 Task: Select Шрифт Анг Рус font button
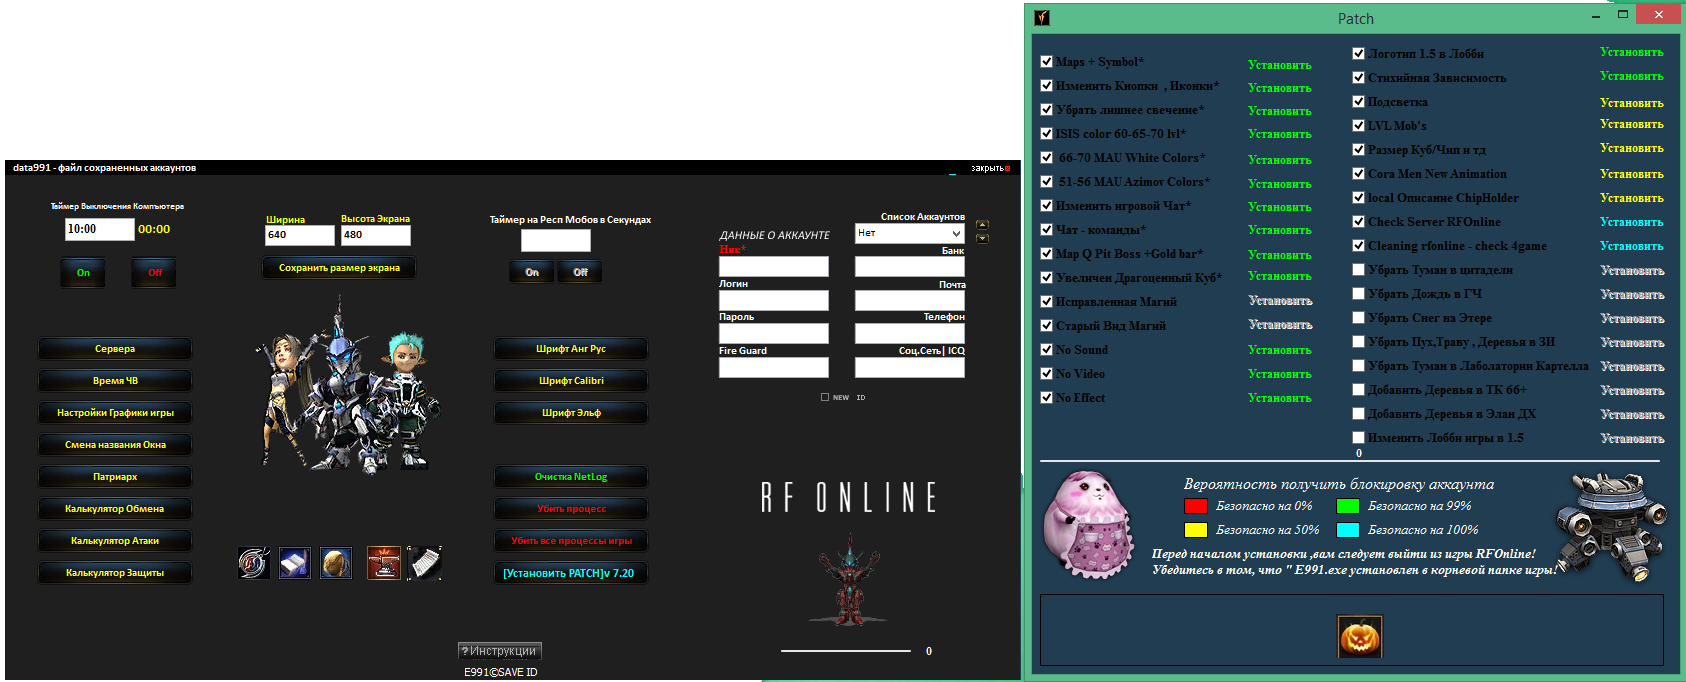click(x=571, y=349)
